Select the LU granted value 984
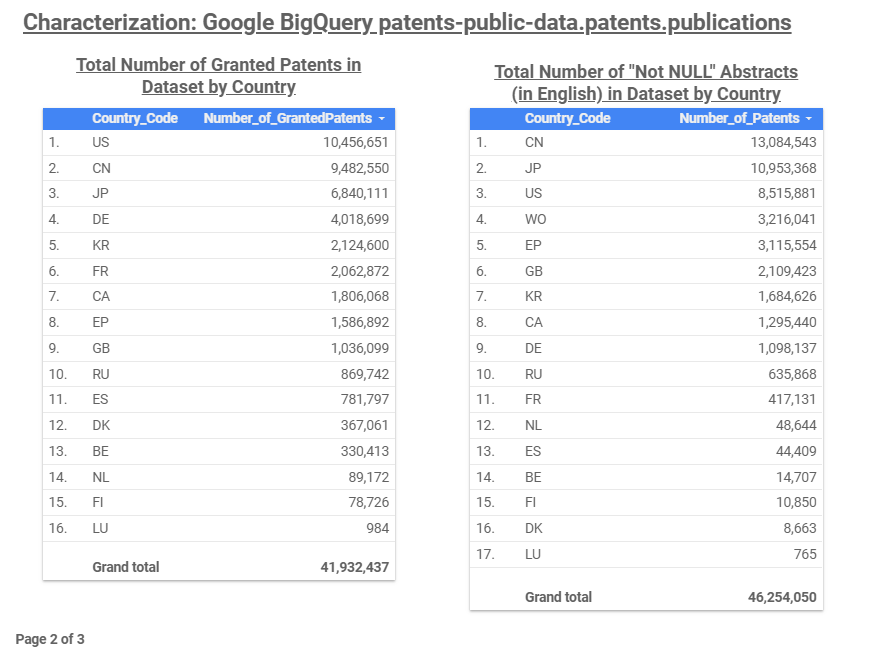Image resolution: width=881 pixels, height=659 pixels. [x=378, y=528]
